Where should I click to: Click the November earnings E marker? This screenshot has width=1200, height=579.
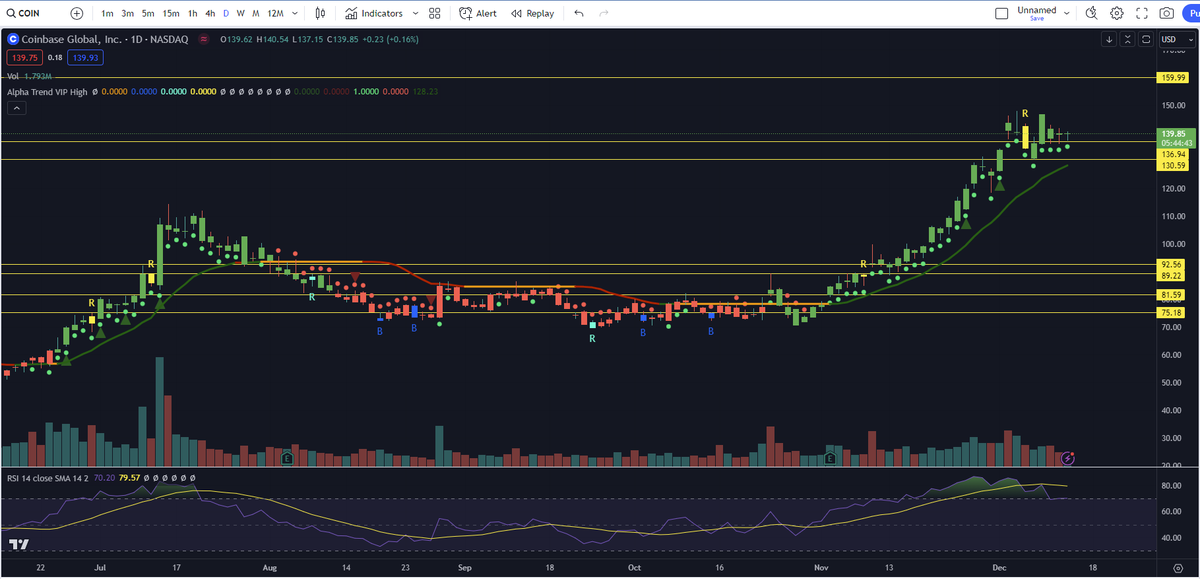click(x=831, y=458)
